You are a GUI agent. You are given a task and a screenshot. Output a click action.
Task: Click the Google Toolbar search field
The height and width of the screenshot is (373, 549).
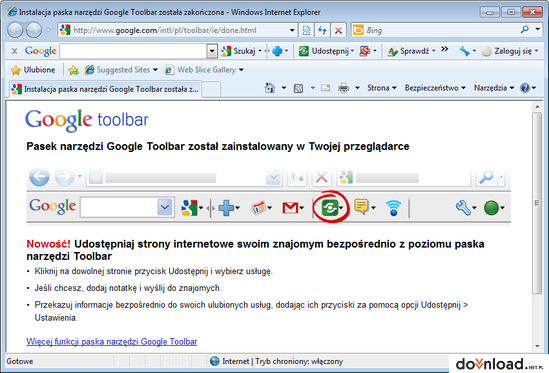click(x=133, y=51)
